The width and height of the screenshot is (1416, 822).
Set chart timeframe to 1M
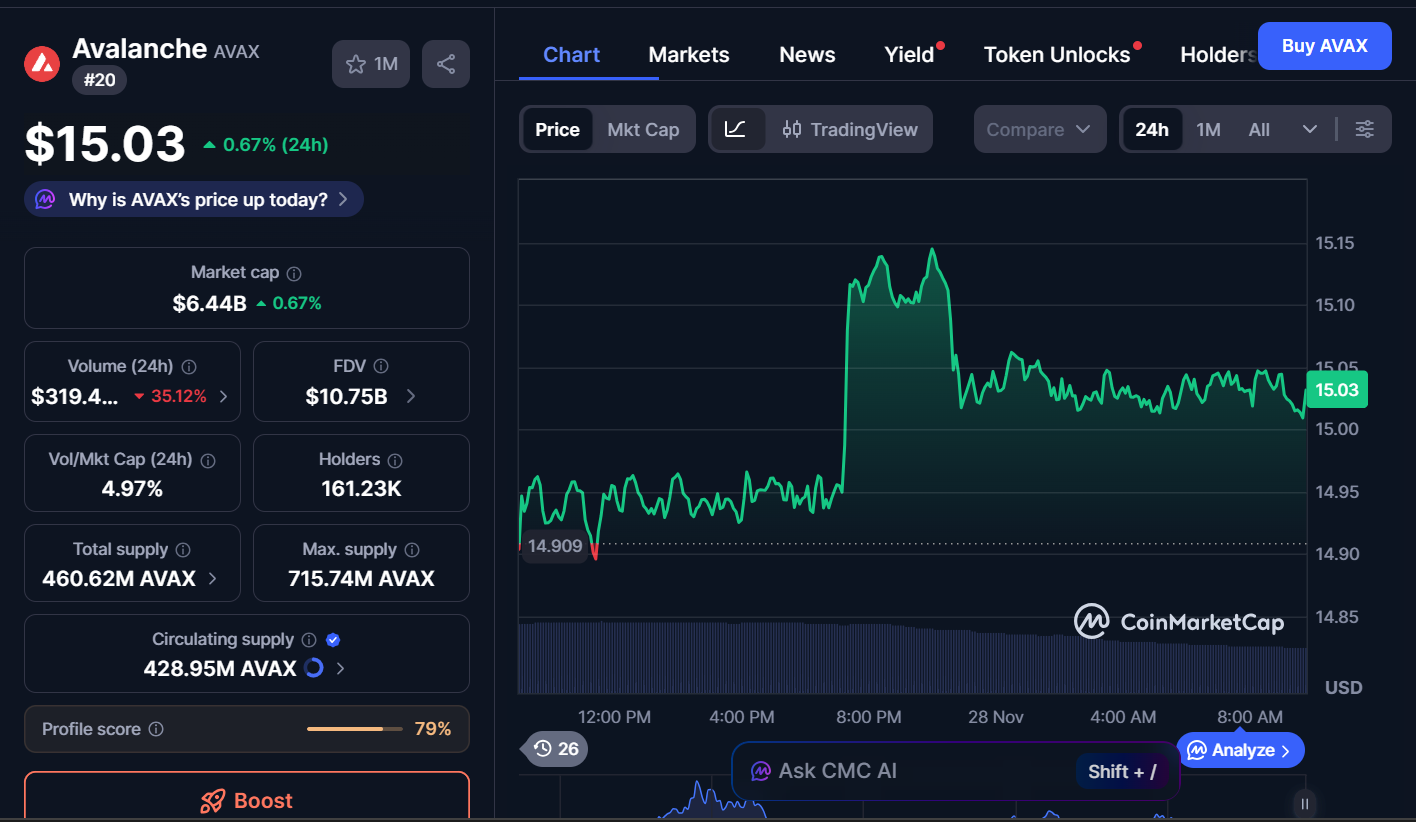(1208, 129)
